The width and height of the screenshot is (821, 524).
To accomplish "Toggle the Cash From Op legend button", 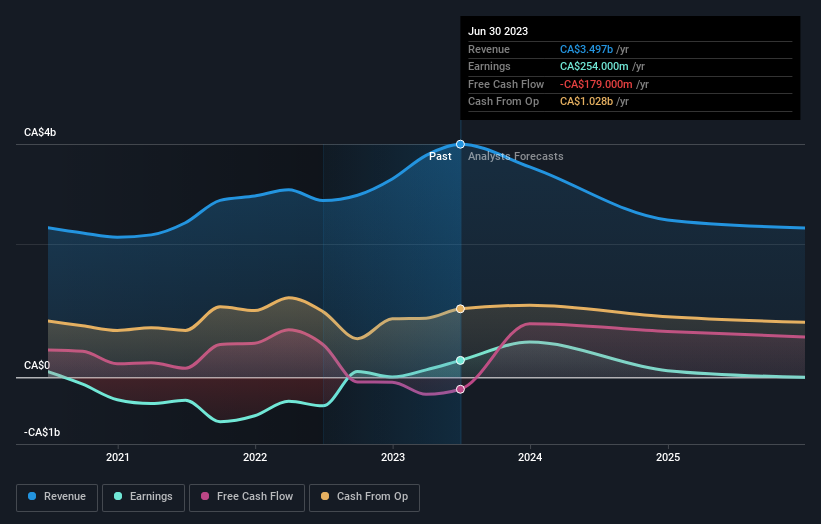I will [364, 497].
